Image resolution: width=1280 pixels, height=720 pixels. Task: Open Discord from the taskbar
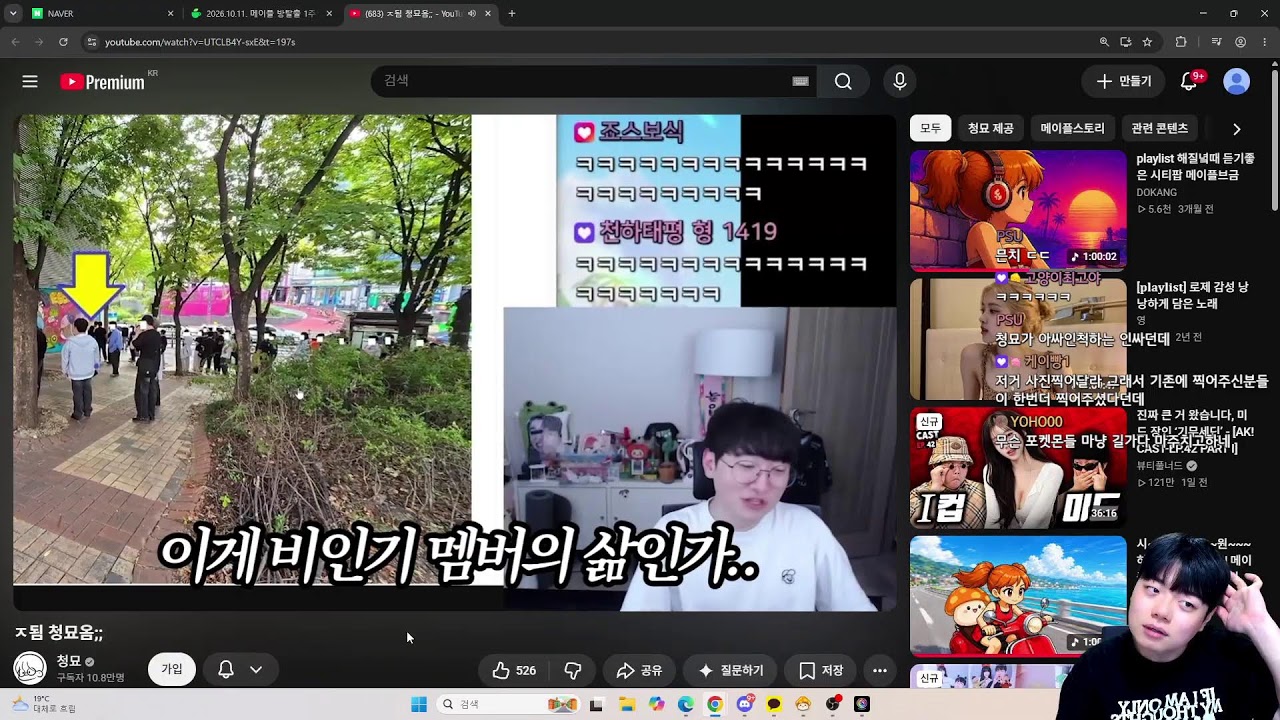tap(744, 704)
